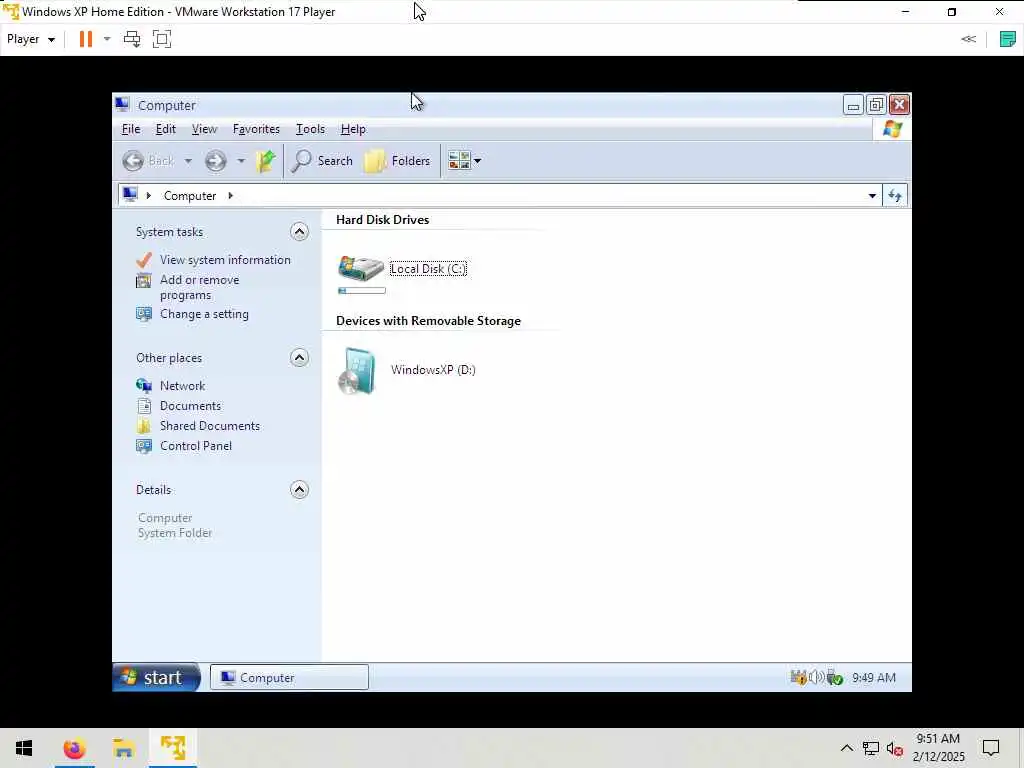1024x768 pixels.
Task: Go up one folder level icon
Action: click(266, 161)
